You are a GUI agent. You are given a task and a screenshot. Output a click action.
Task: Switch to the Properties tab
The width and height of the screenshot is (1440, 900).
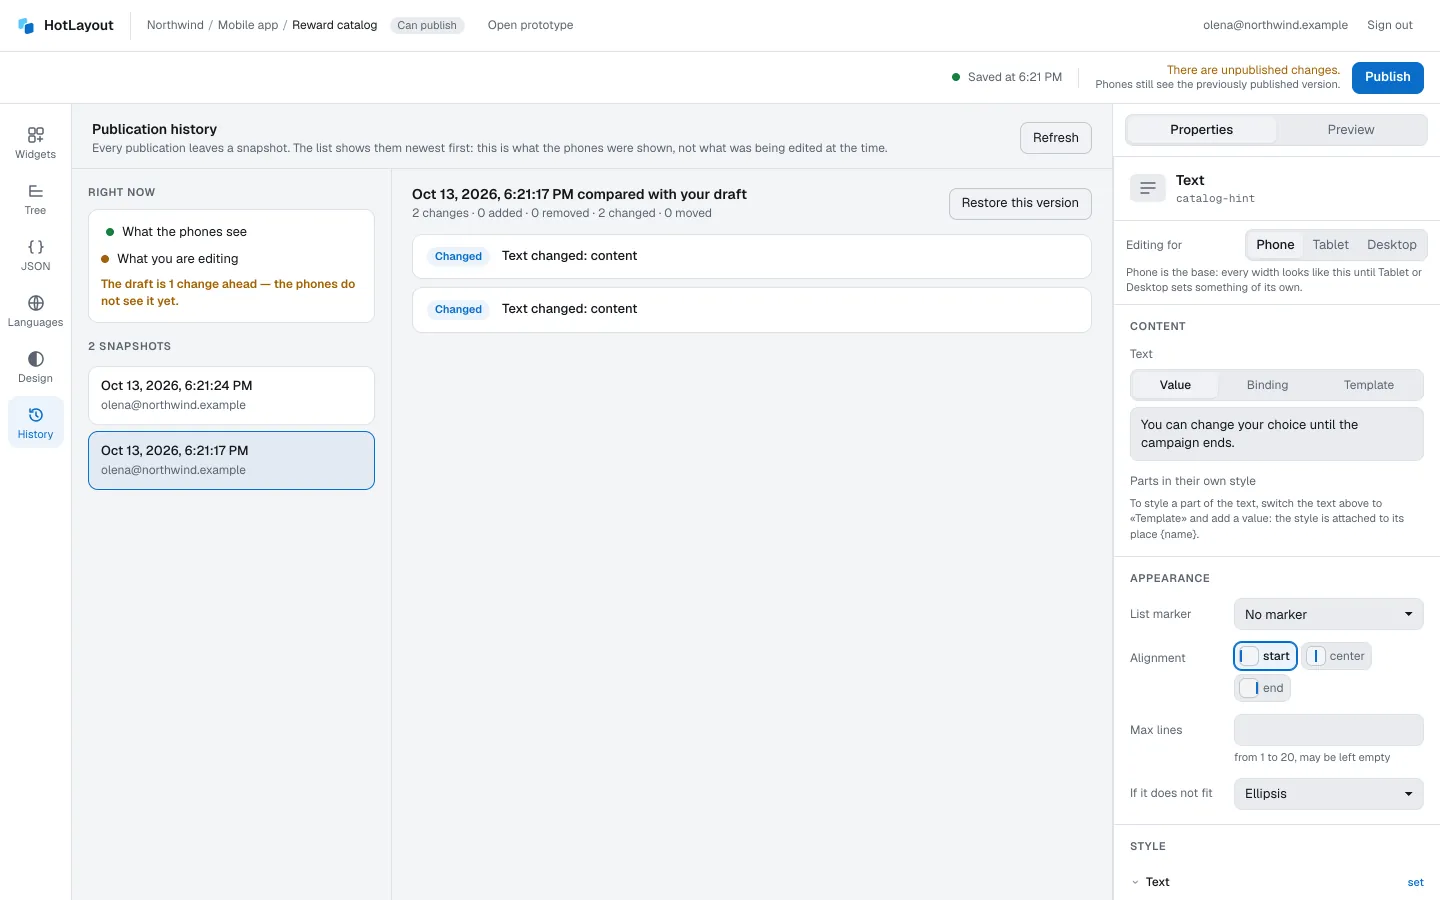tap(1201, 130)
